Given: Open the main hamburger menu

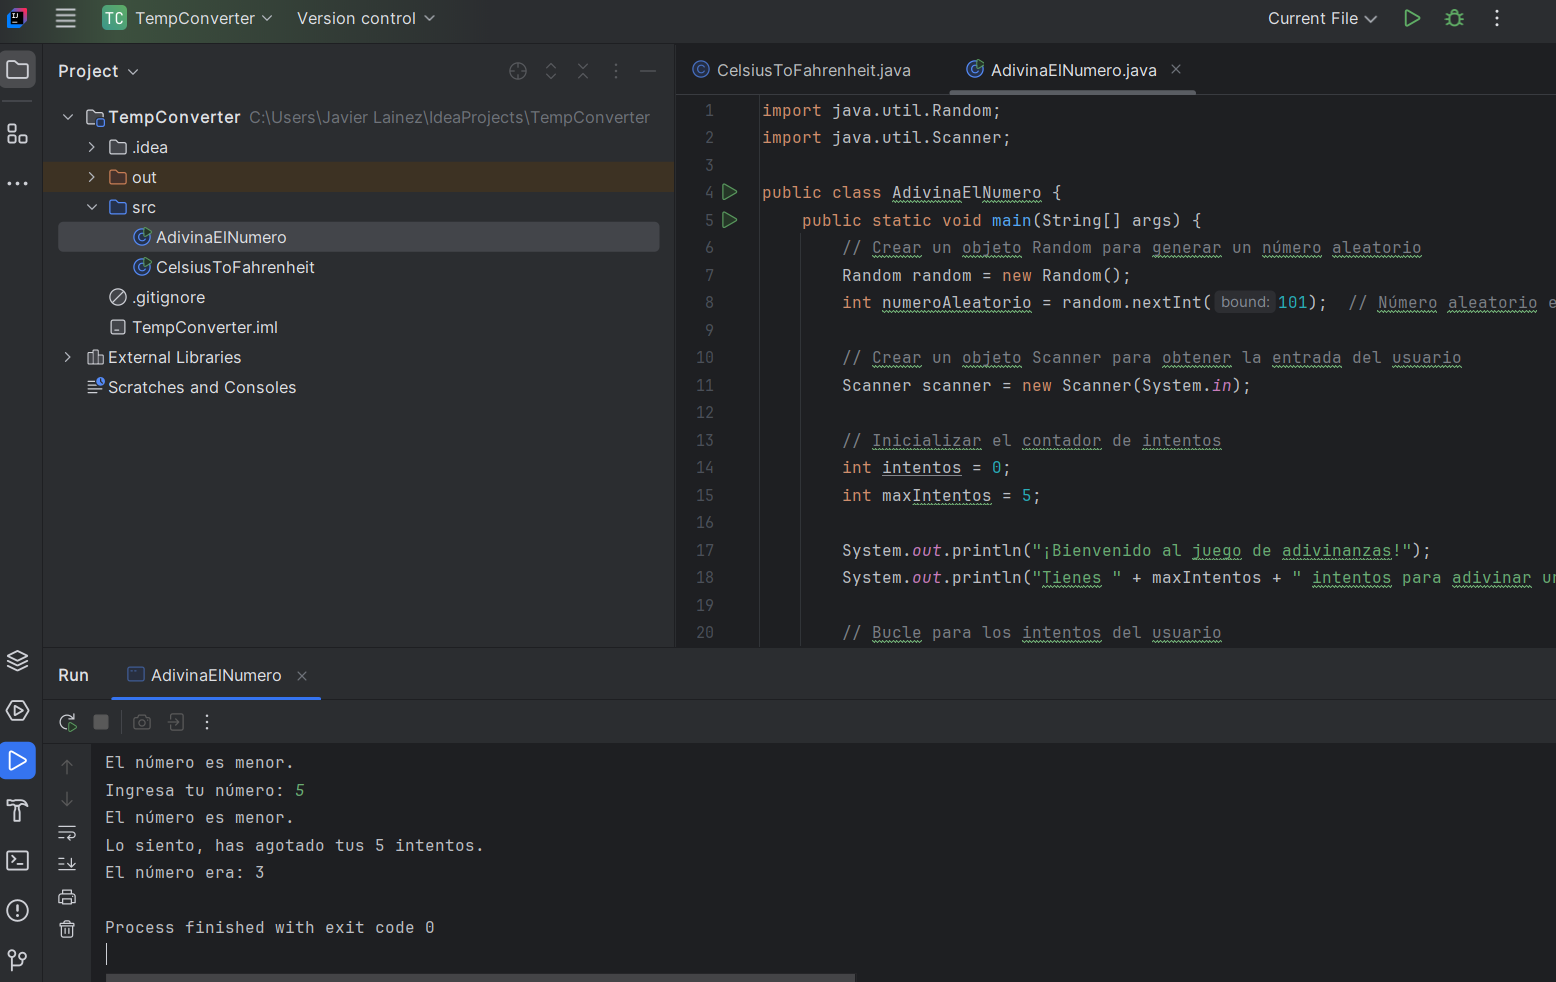Looking at the screenshot, I should pos(65,18).
